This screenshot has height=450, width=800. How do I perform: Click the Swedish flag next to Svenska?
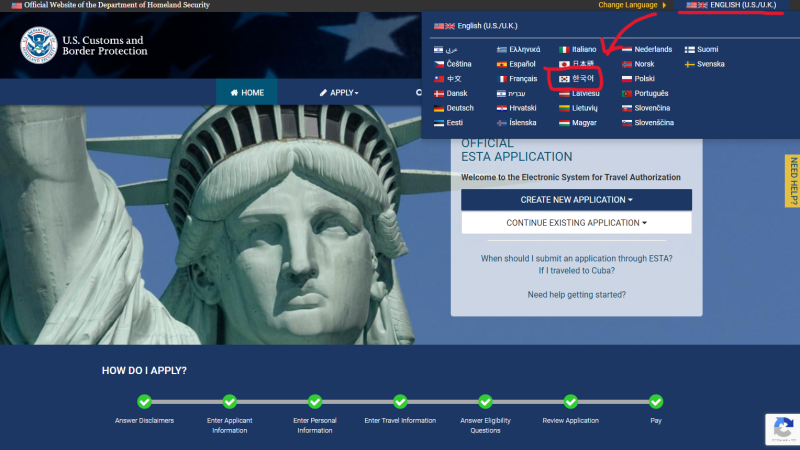(690, 64)
